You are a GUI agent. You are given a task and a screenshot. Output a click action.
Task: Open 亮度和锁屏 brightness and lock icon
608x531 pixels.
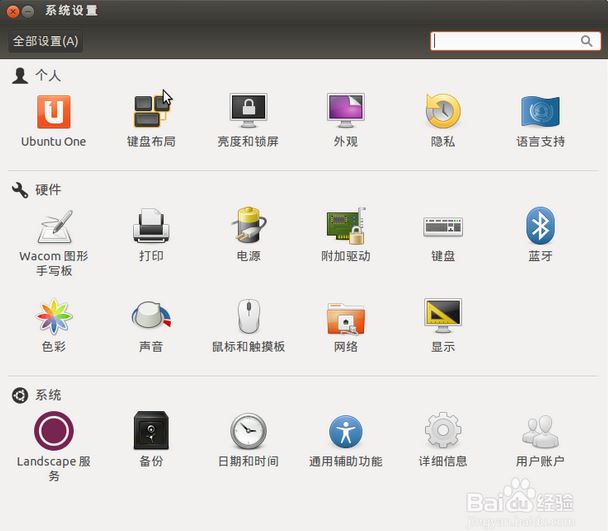pos(249,111)
